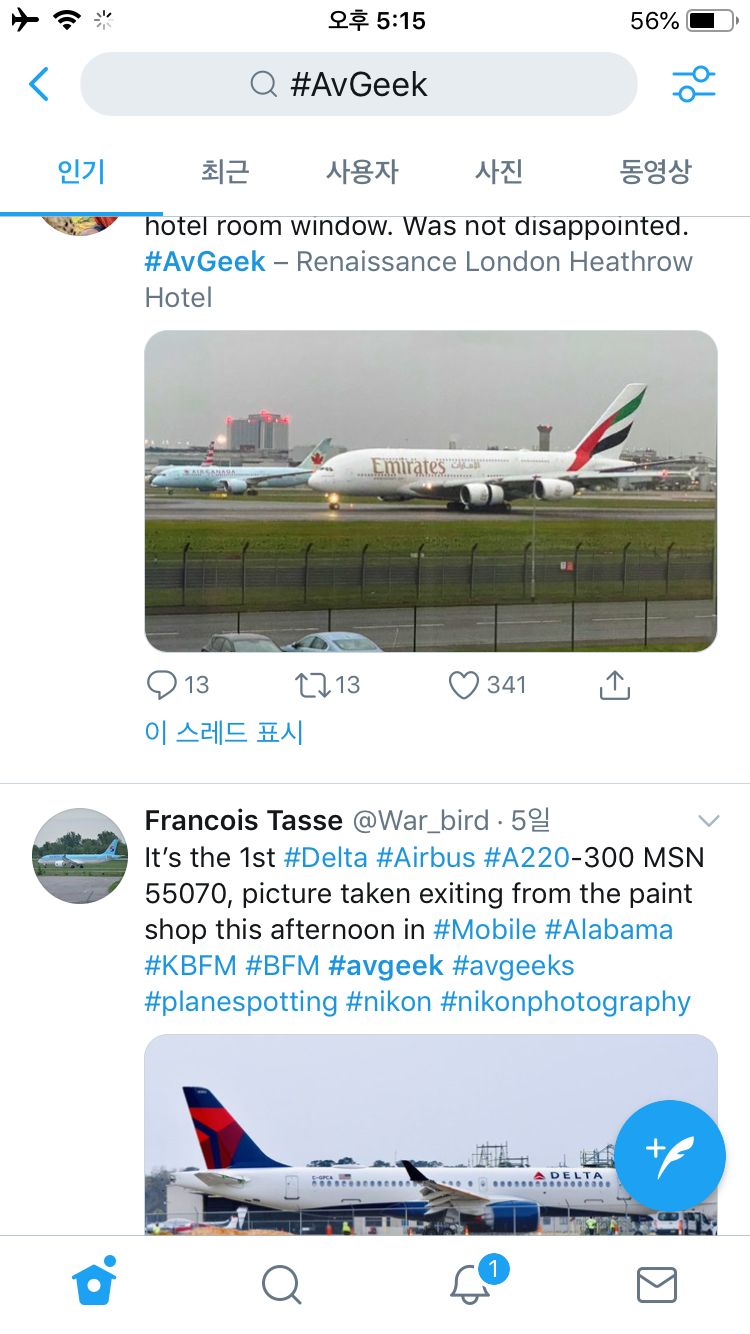Open the Search tab in bottom bar
Image resolution: width=750 pixels, height=1334 pixels.
(281, 1285)
